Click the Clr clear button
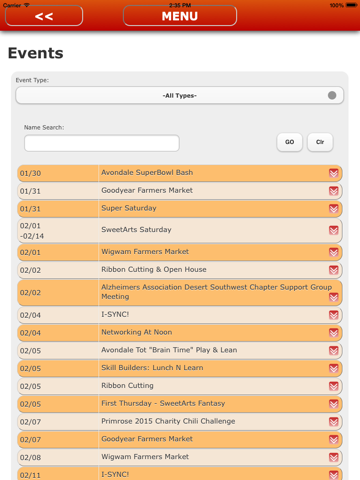This screenshot has width=360, height=480. [x=320, y=142]
